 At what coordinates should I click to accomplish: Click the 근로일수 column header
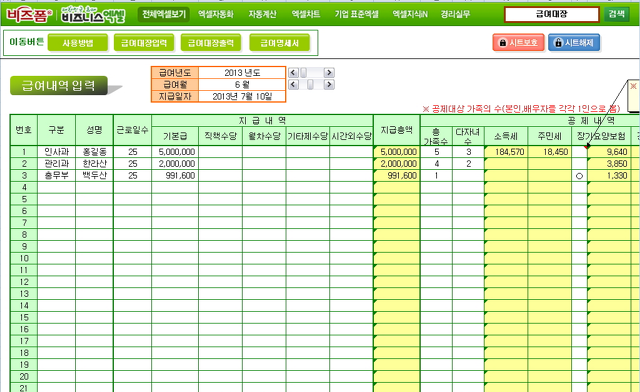[x=133, y=130]
